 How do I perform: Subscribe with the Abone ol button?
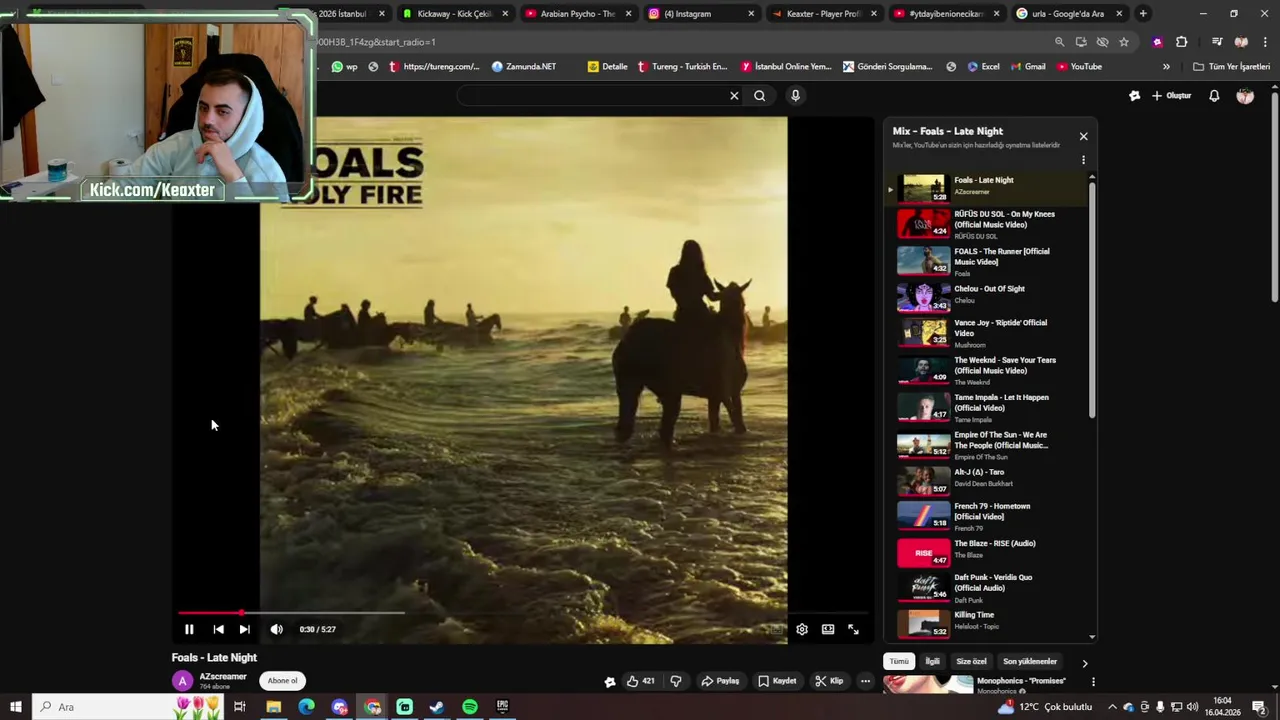coord(282,681)
